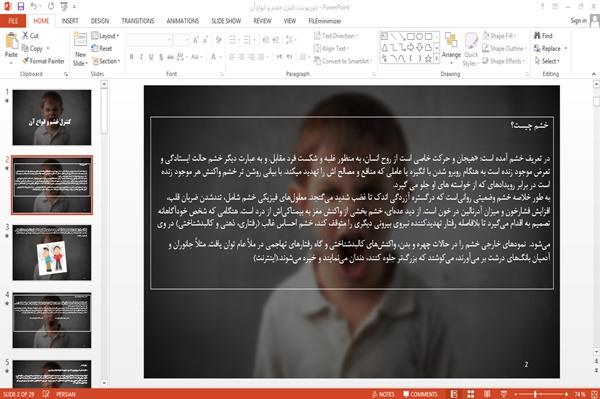Center the text alignment

[241, 57]
